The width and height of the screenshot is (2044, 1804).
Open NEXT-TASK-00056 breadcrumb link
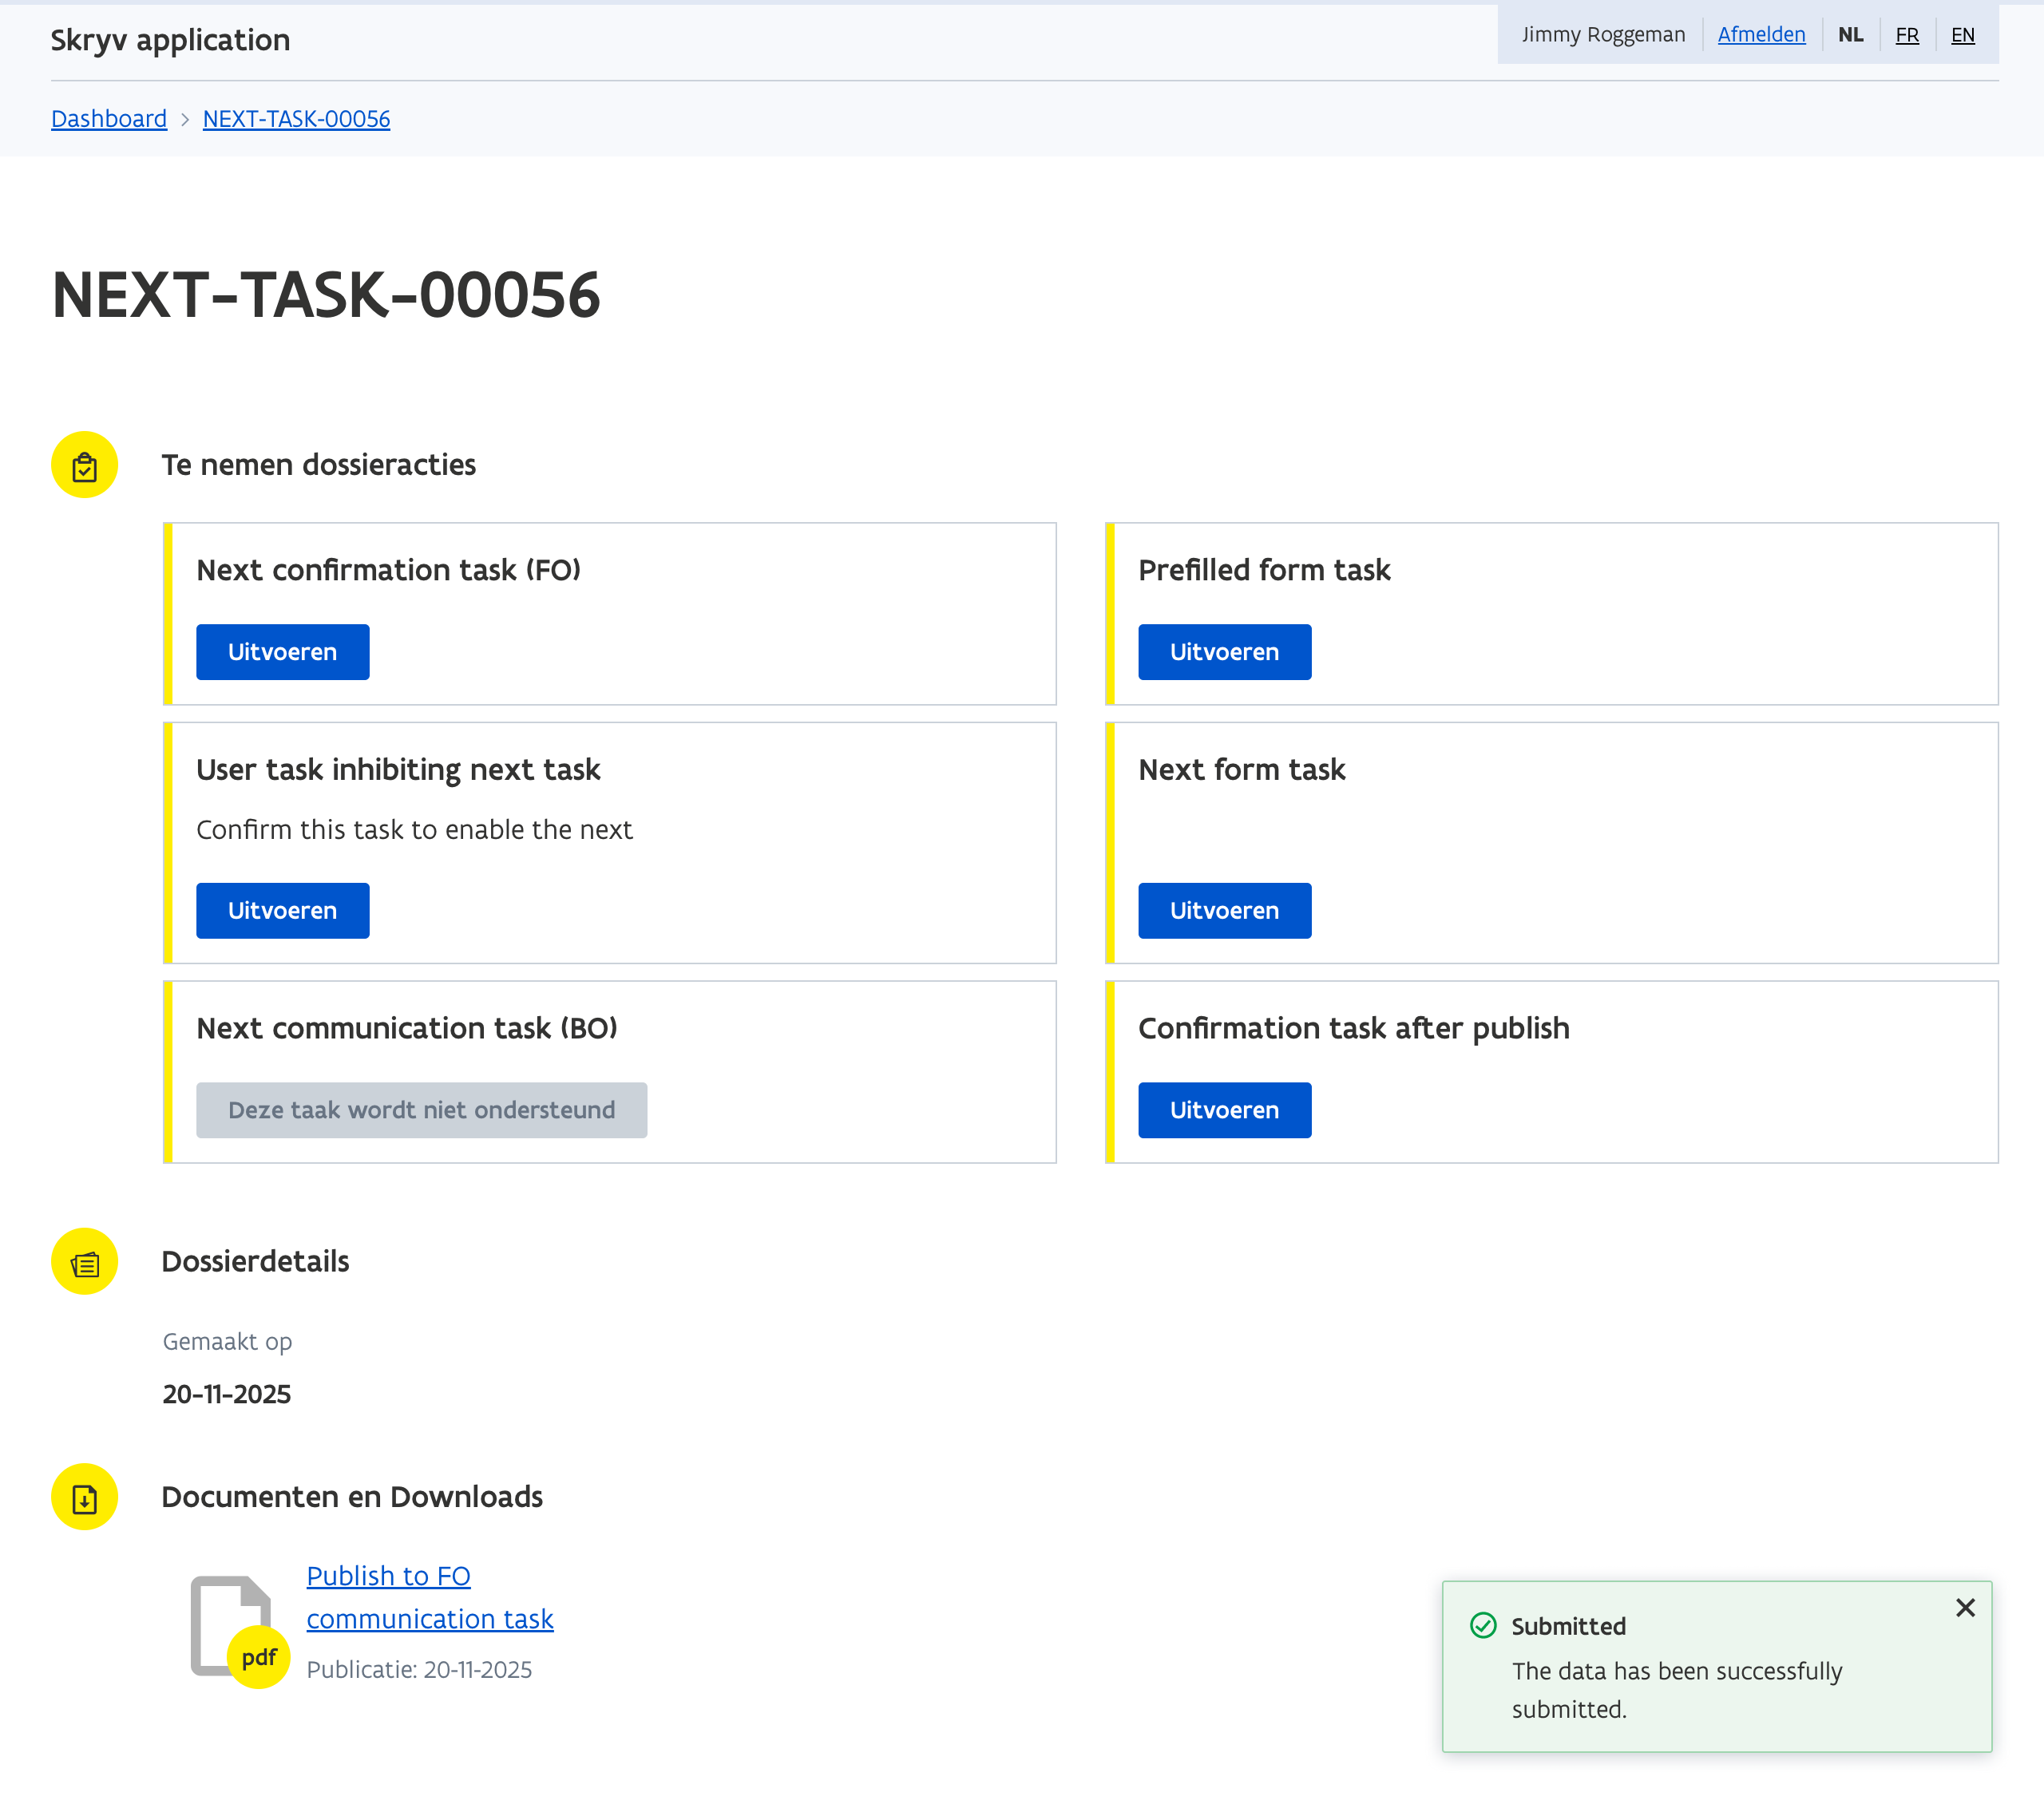click(x=296, y=119)
